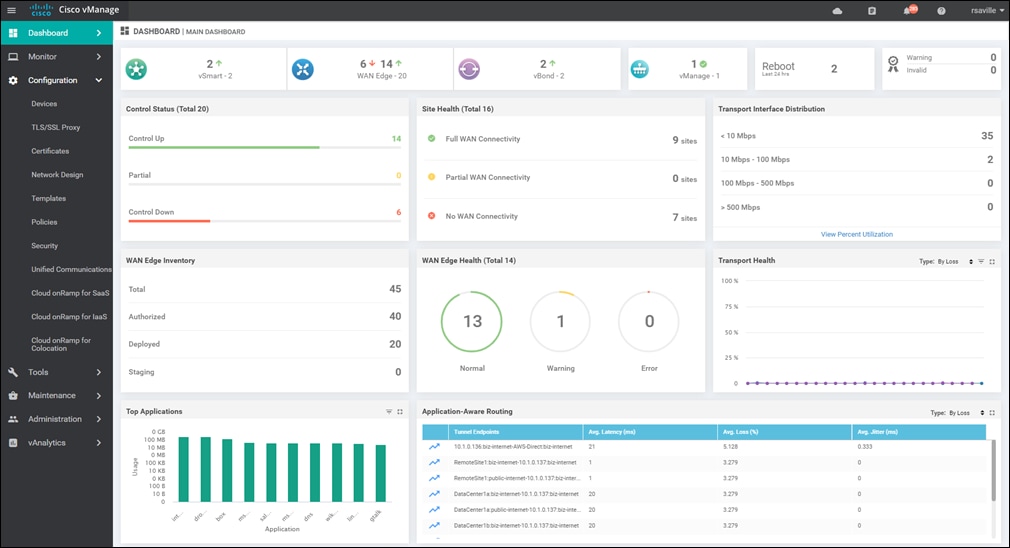Image resolution: width=1010 pixels, height=548 pixels.
Task: Click the Tools wrench icon in sidebar
Action: pos(13,372)
